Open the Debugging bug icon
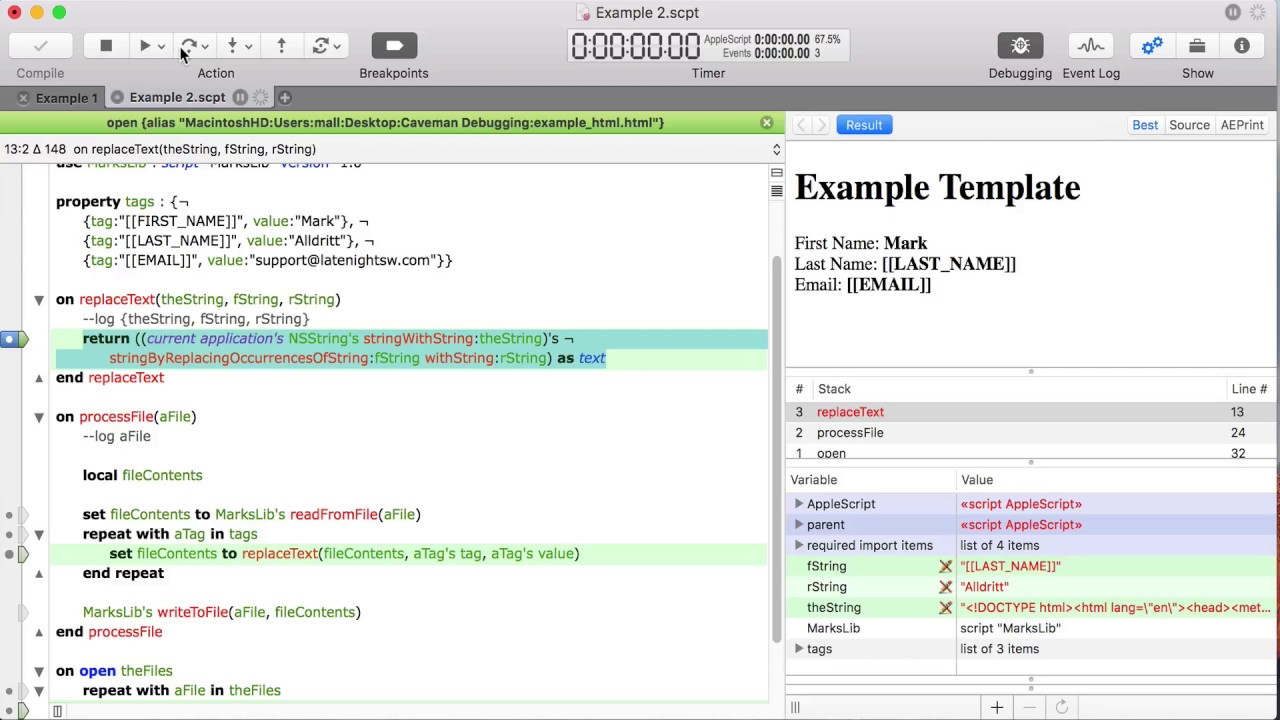Viewport: 1280px width, 720px height. 1020,46
